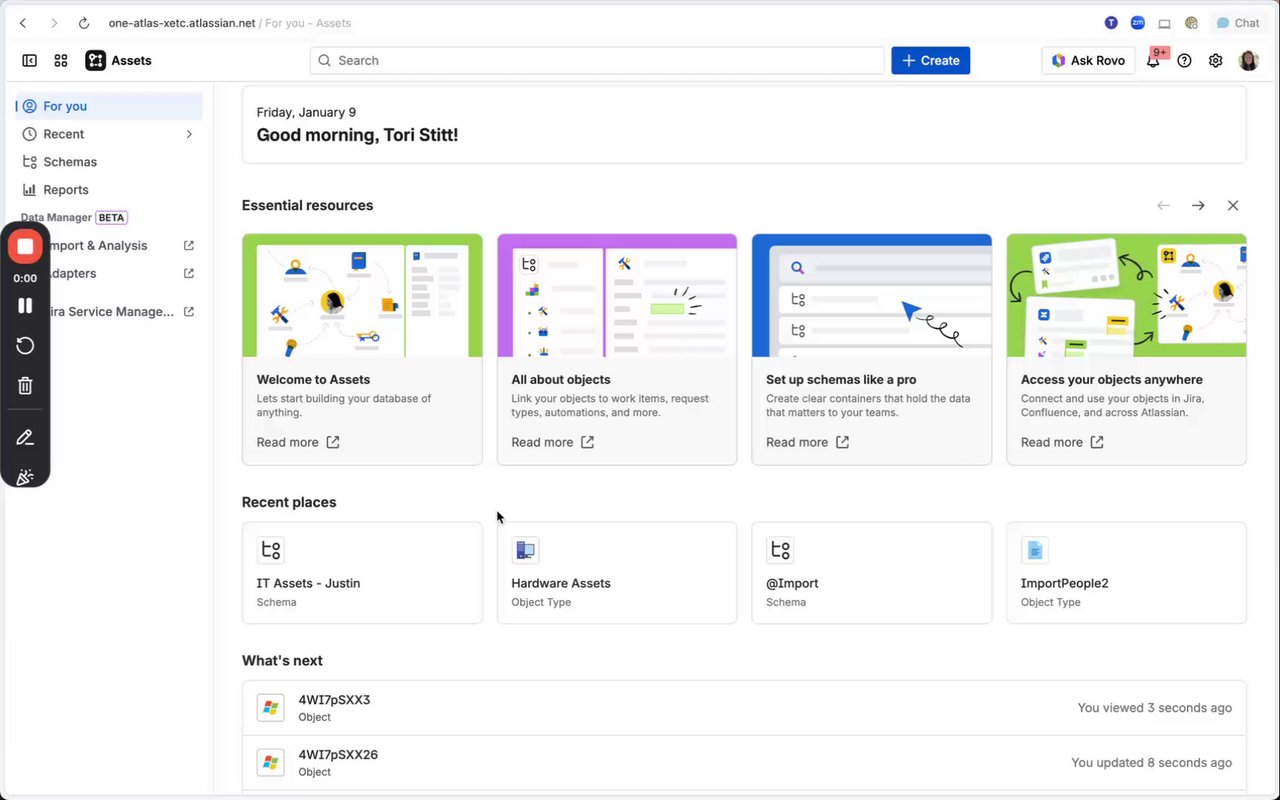This screenshot has width=1280, height=800.
Task: Open Read more under Welcome to Assets
Action: [x=298, y=442]
